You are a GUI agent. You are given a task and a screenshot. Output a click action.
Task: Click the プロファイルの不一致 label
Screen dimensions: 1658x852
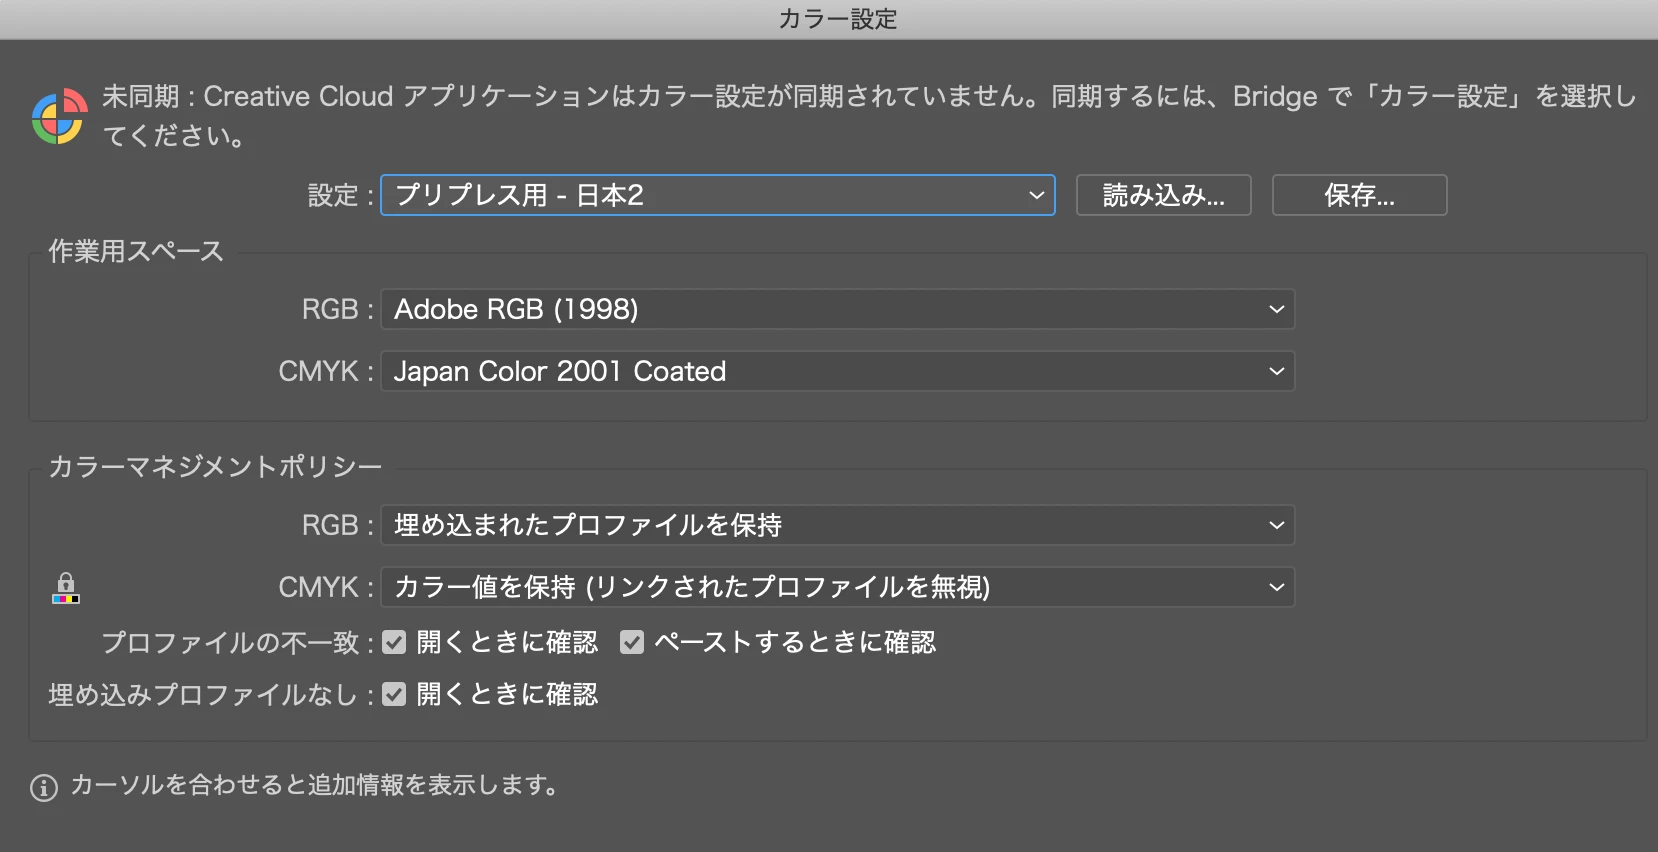click(238, 642)
